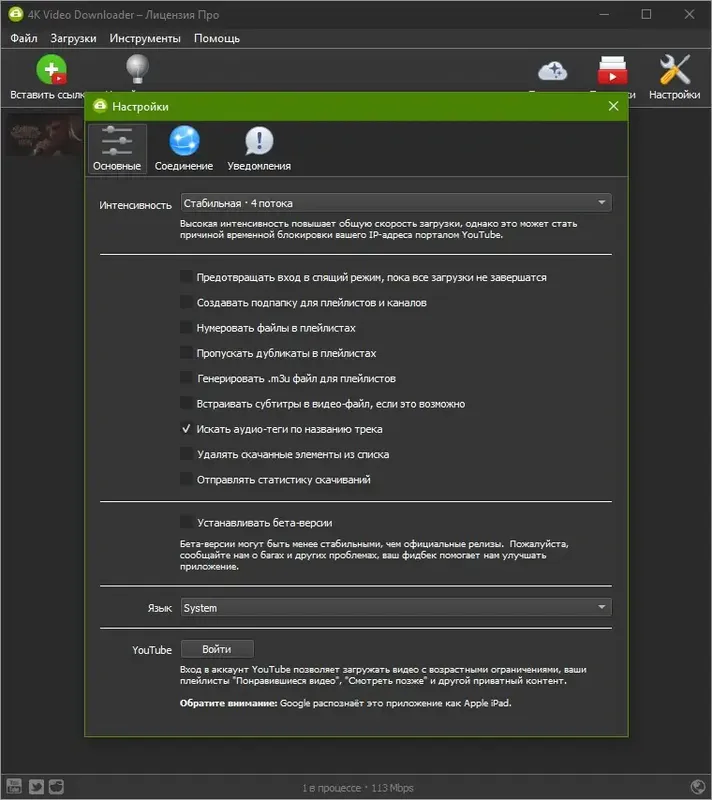Open the Инструменты menu

[145, 38]
